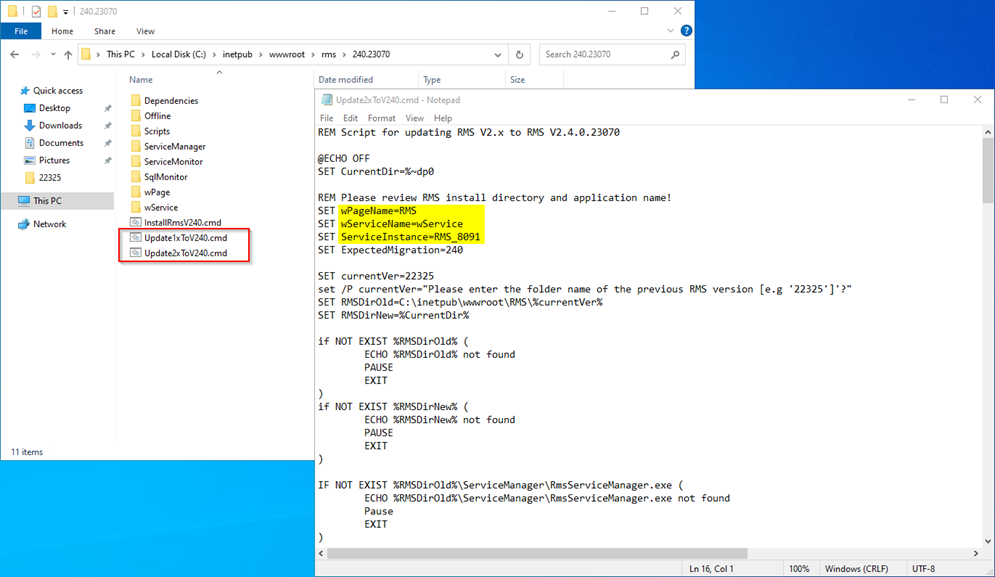Click Properties checkmark icon in Explorer title bar
Screen dimensions: 995x577
pos(36,11)
